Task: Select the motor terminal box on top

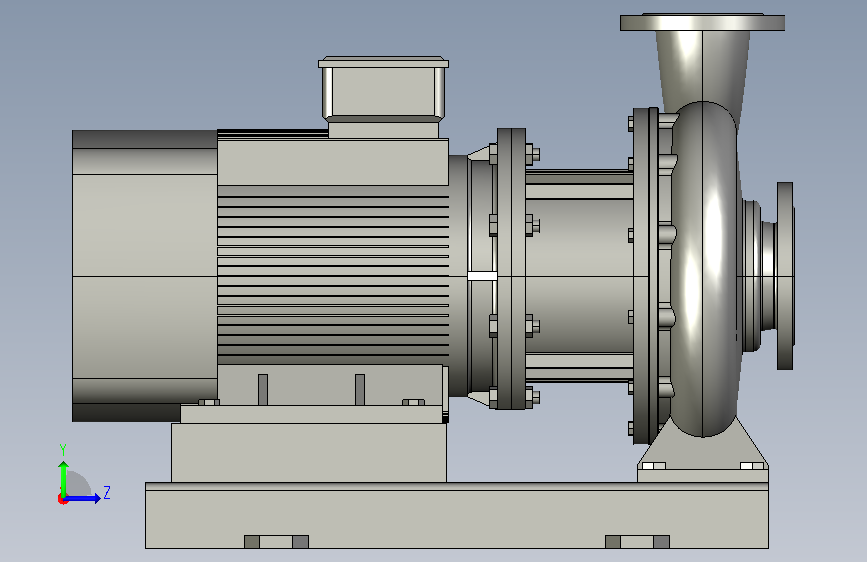Action: [383, 96]
